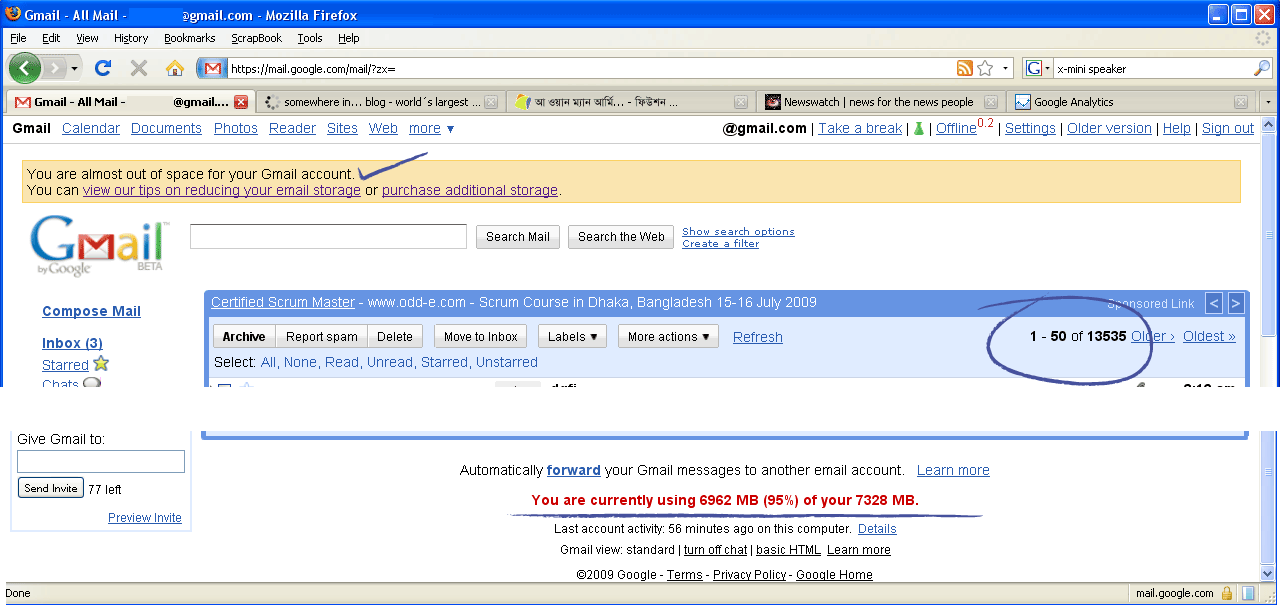The height and width of the screenshot is (605, 1280).
Task: Show the next sponsored link arrow
Action: tap(1236, 303)
